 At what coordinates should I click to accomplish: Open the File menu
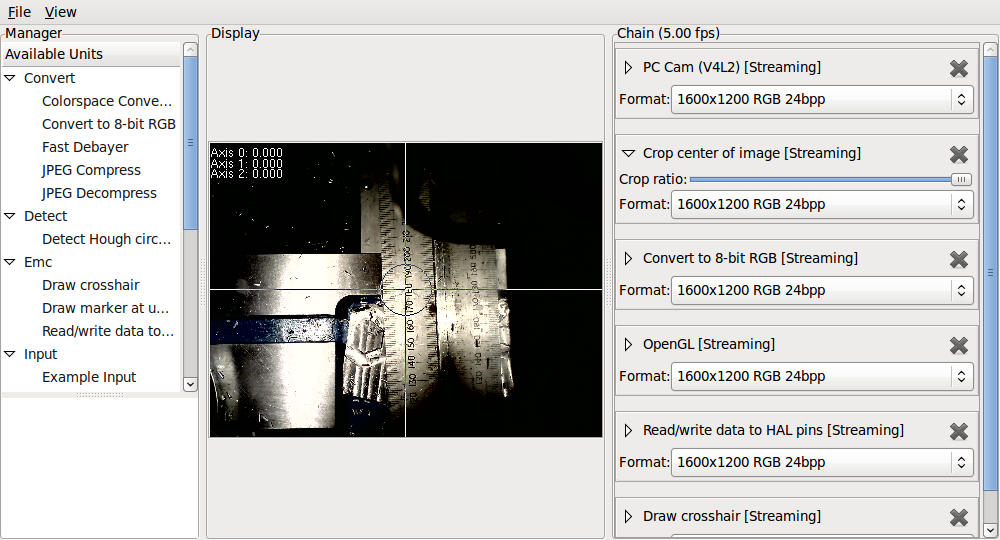pos(19,12)
